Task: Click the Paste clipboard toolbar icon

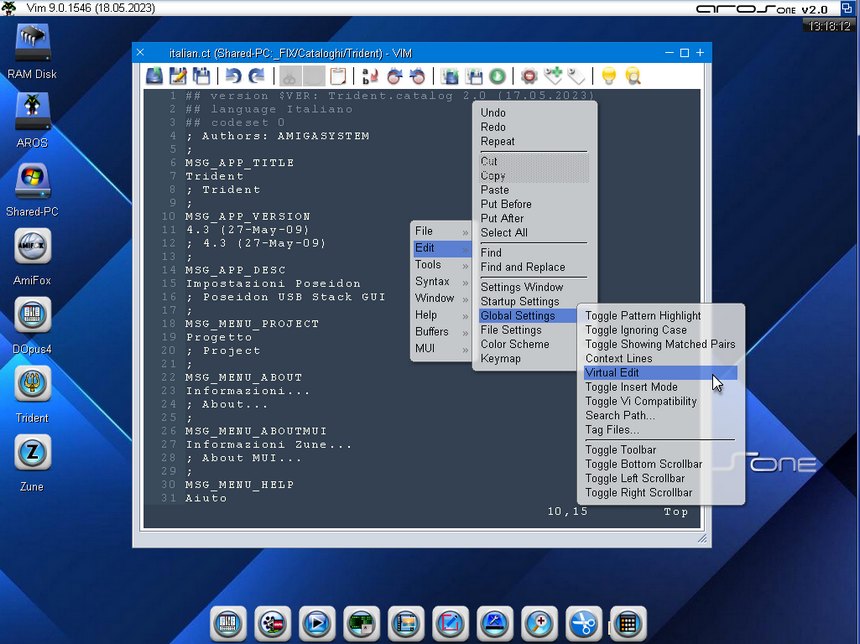Action: coord(338,76)
